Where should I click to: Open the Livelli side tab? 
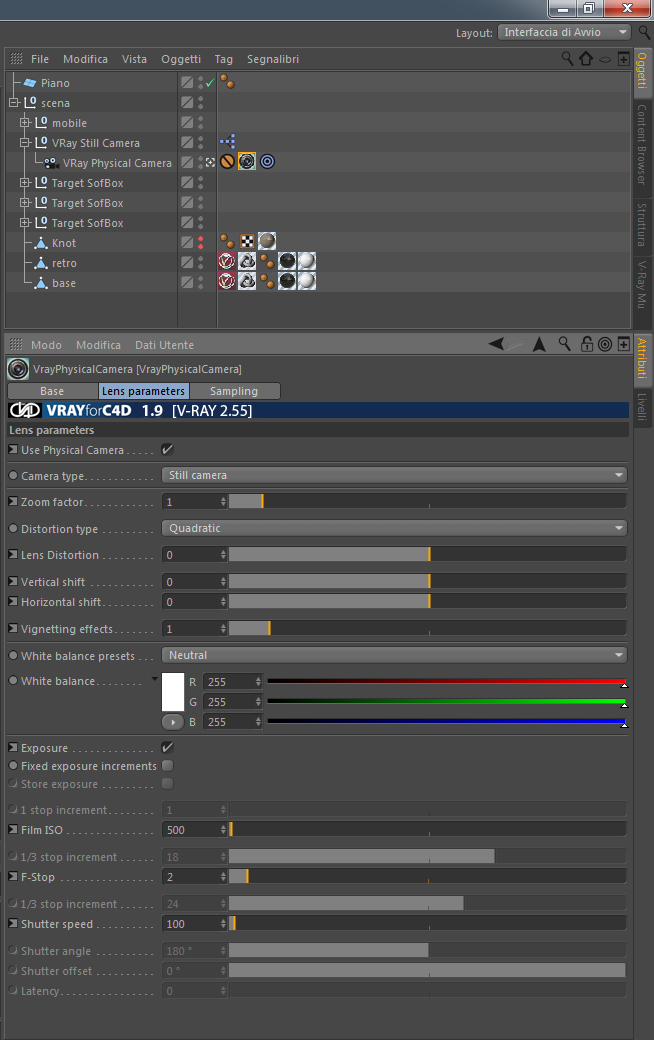[x=642, y=407]
